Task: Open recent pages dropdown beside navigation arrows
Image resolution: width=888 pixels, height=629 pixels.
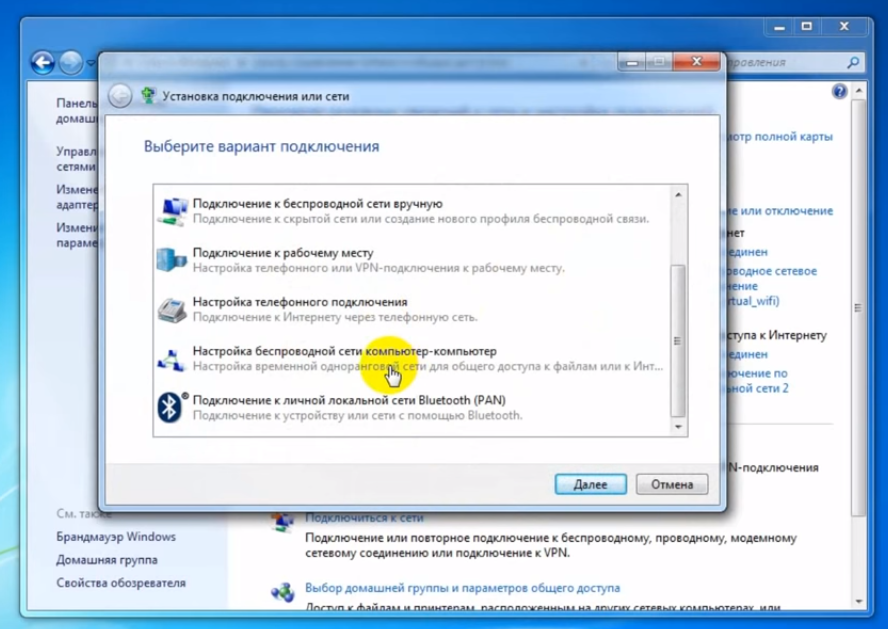Action: pos(90,63)
